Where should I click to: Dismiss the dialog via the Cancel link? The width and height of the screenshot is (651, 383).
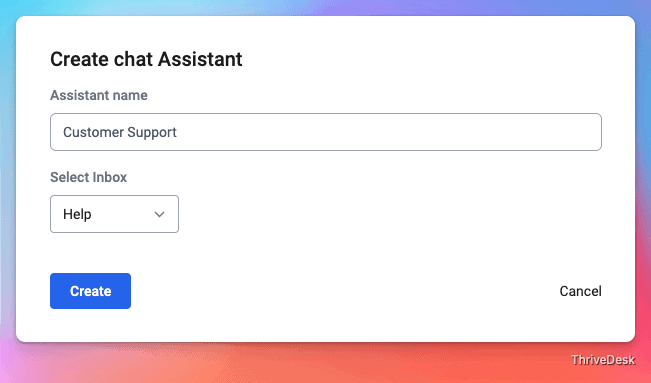580,291
